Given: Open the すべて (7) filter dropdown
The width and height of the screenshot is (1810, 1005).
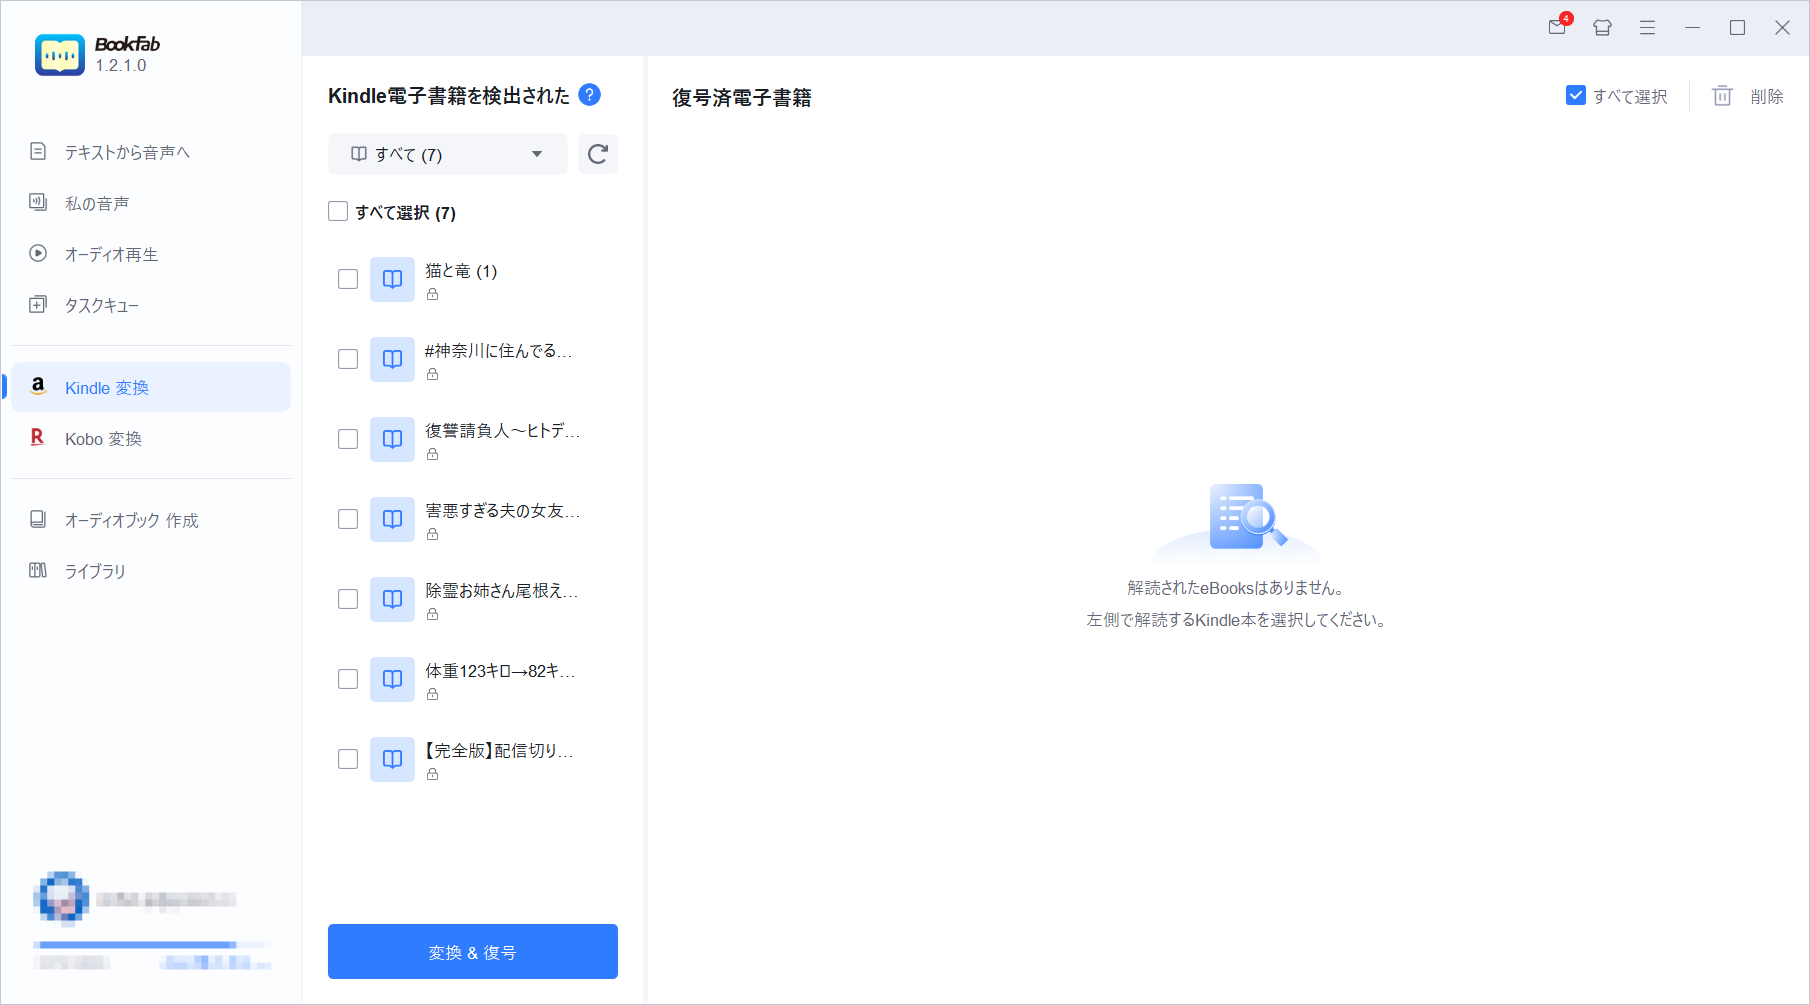Looking at the screenshot, I should pyautogui.click(x=447, y=154).
